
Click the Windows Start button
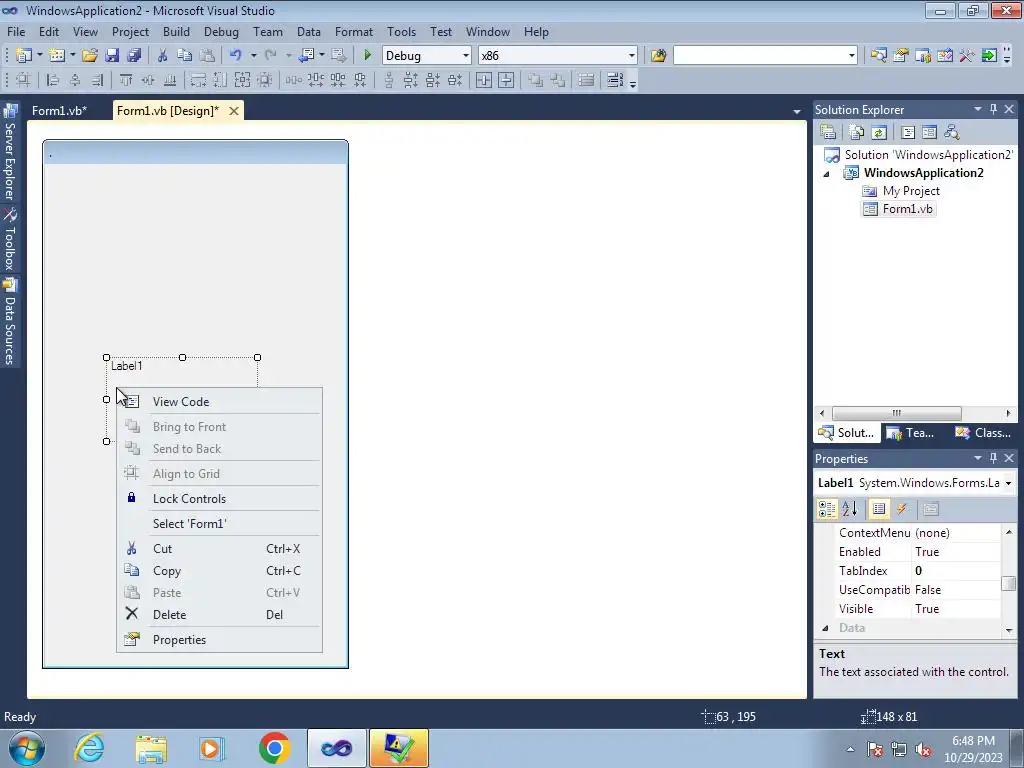point(27,748)
